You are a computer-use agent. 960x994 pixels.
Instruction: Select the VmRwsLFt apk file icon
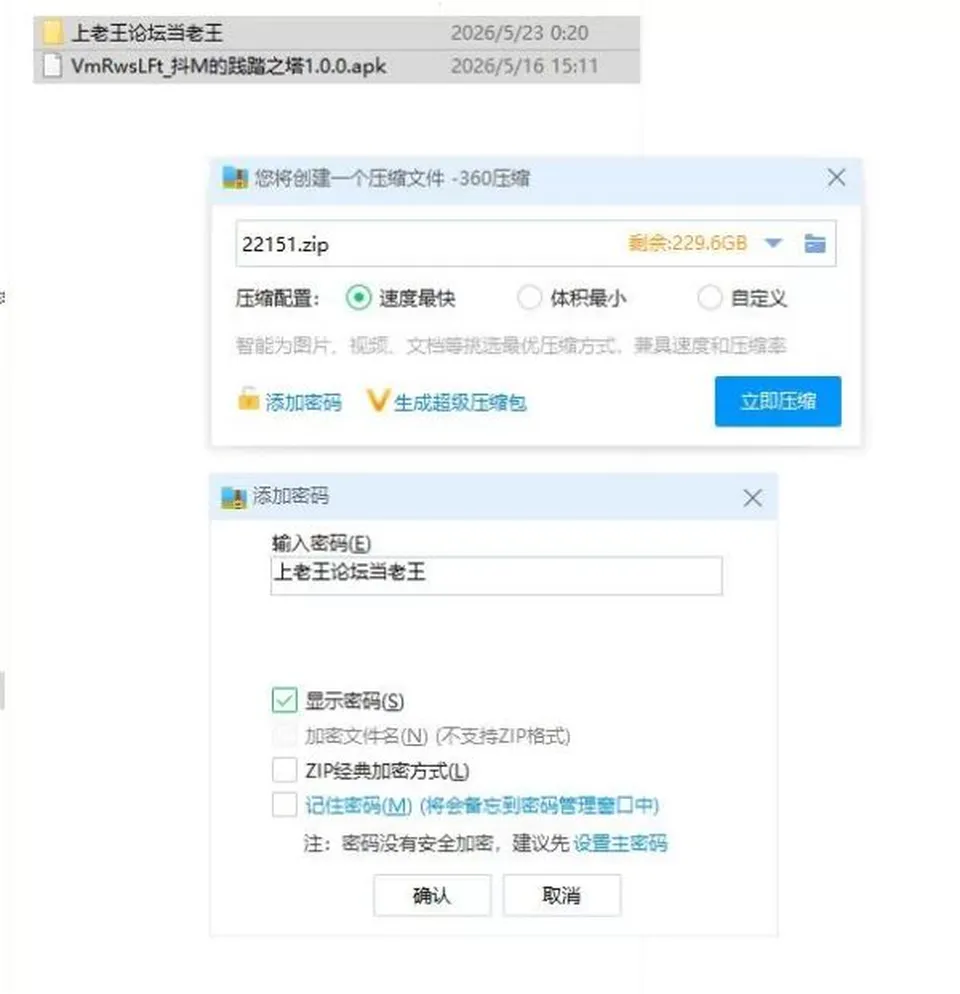(53, 65)
